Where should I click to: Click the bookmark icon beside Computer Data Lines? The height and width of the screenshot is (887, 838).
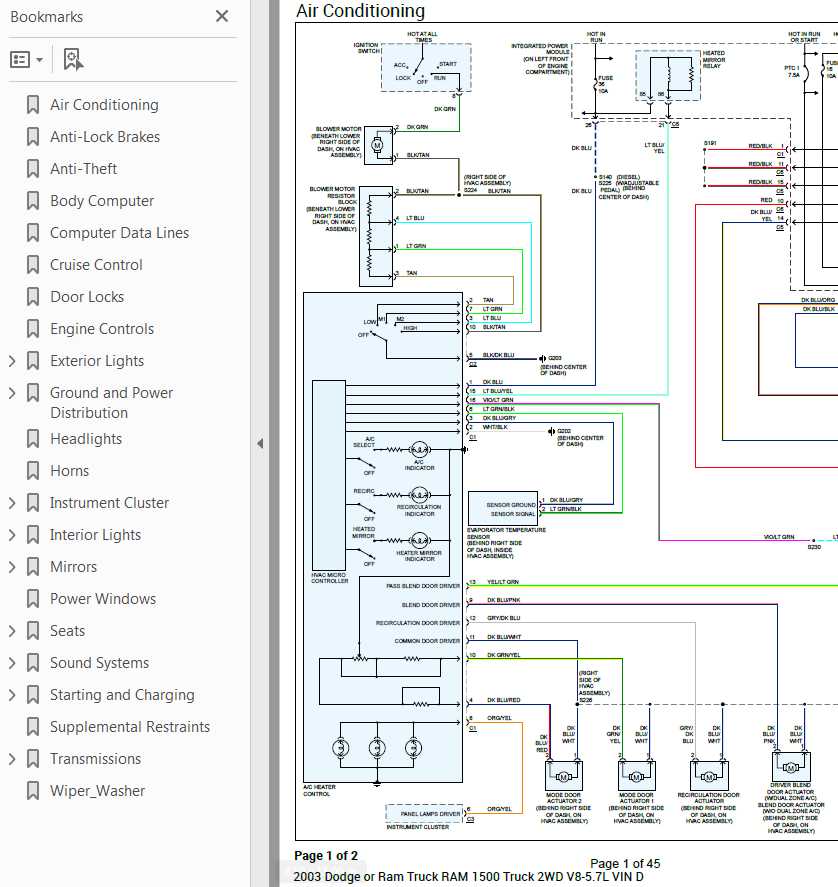click(x=33, y=232)
